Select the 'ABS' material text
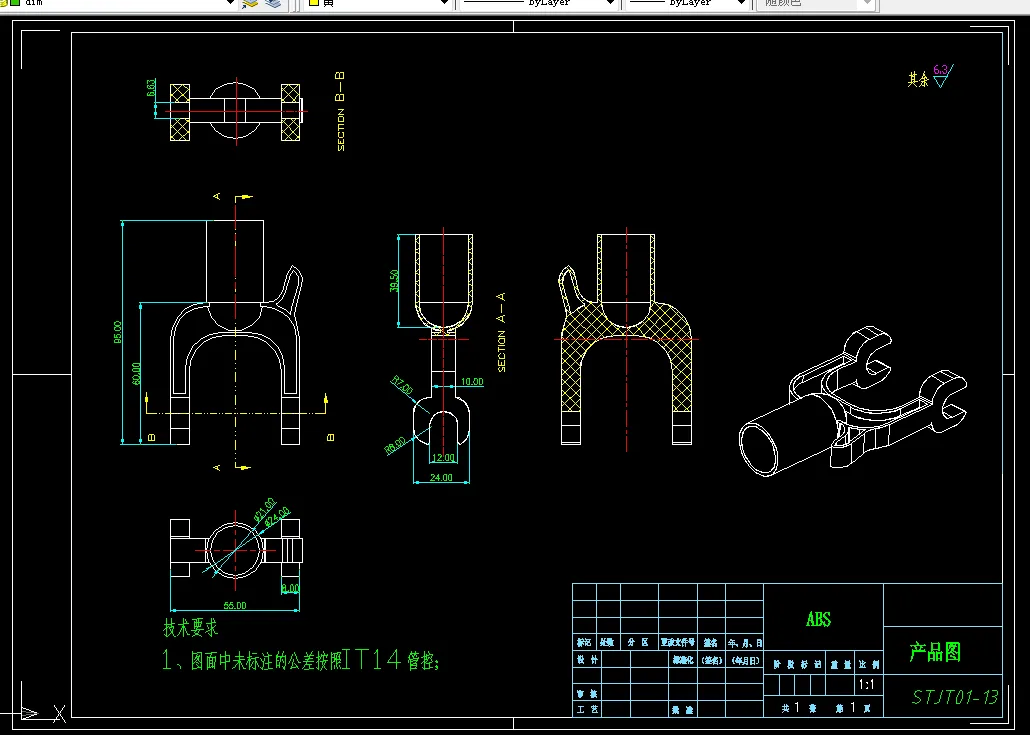The image size is (1030, 735). coord(818,619)
